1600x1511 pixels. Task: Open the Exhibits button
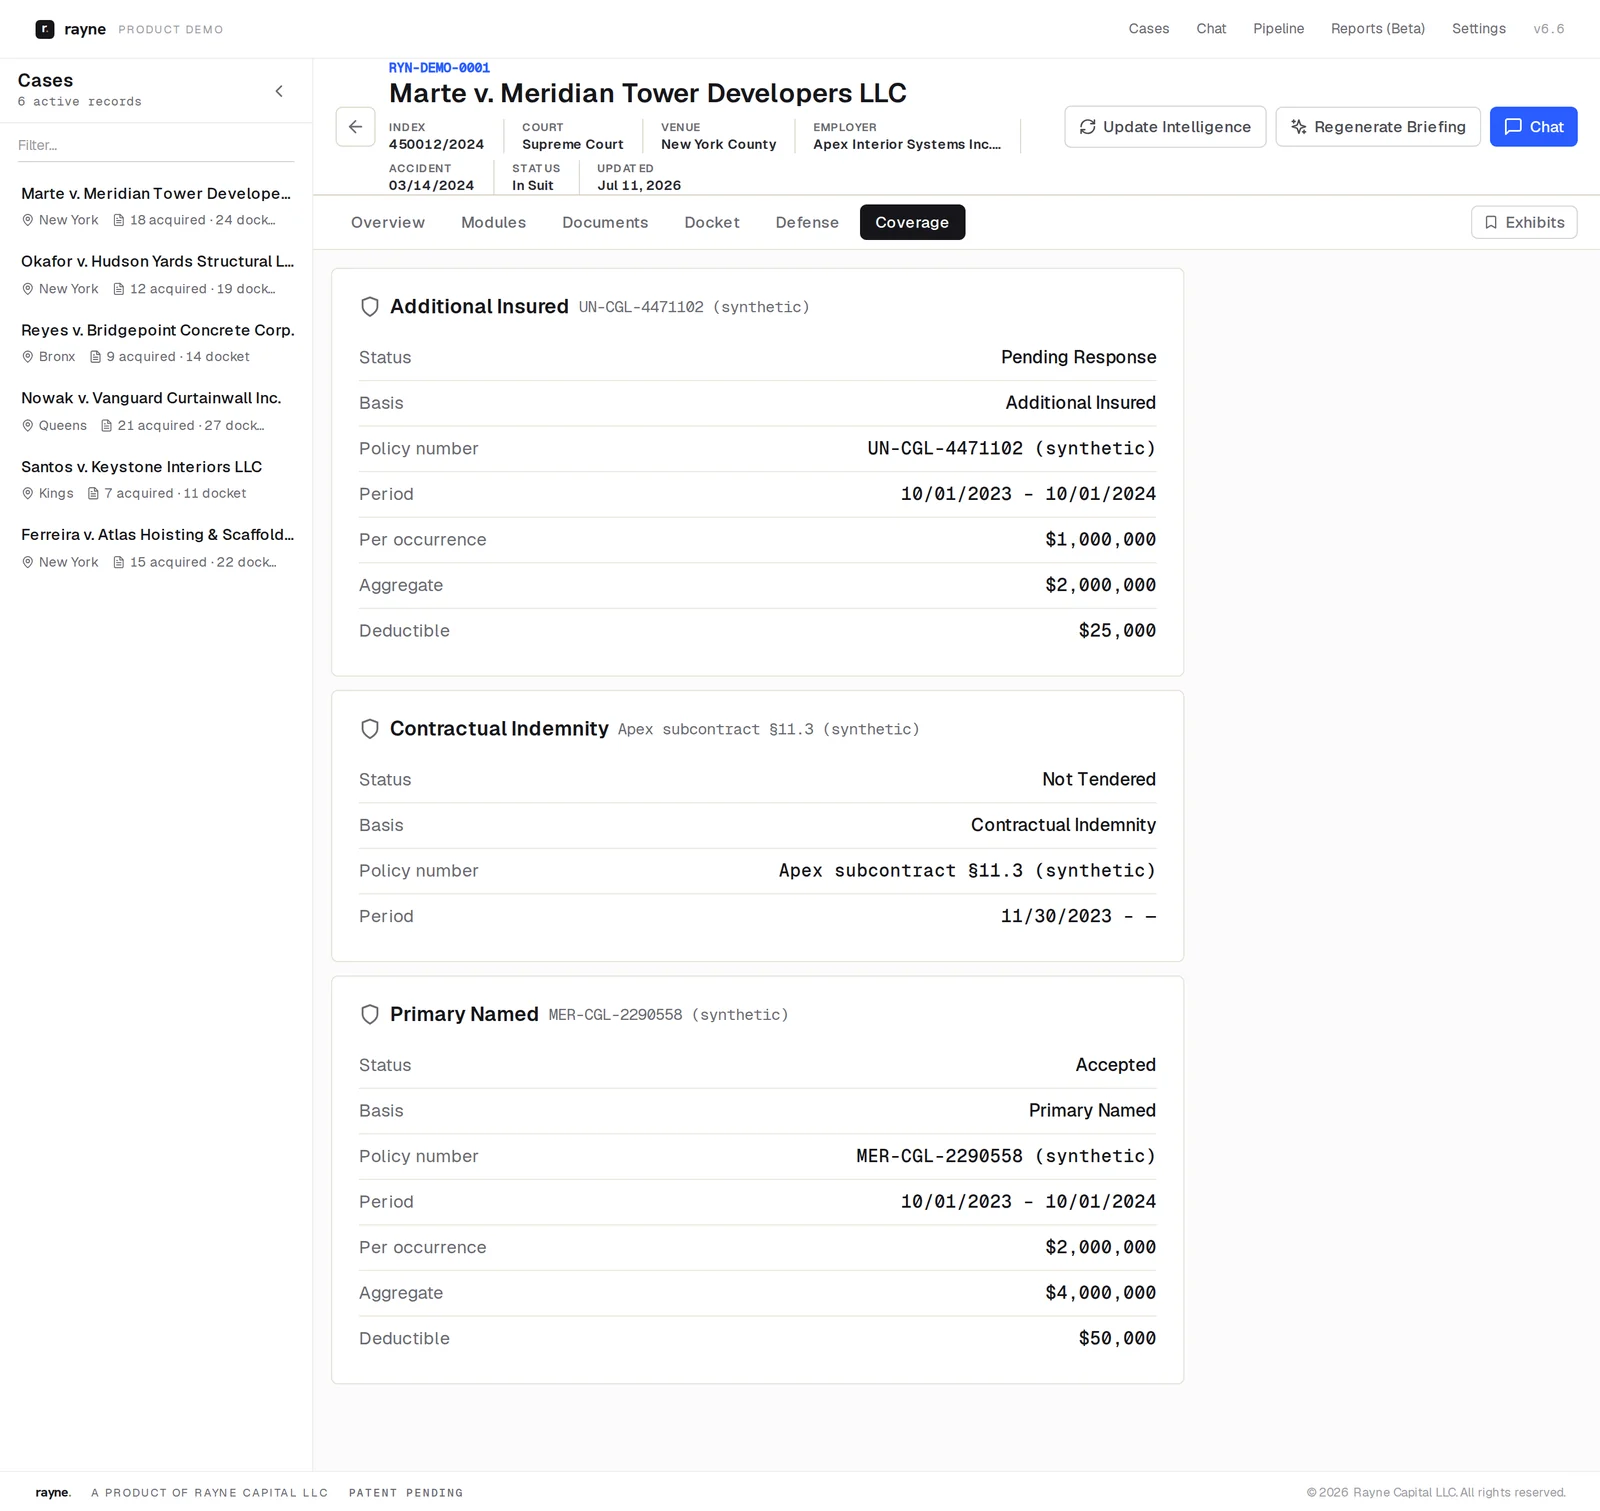(x=1524, y=222)
